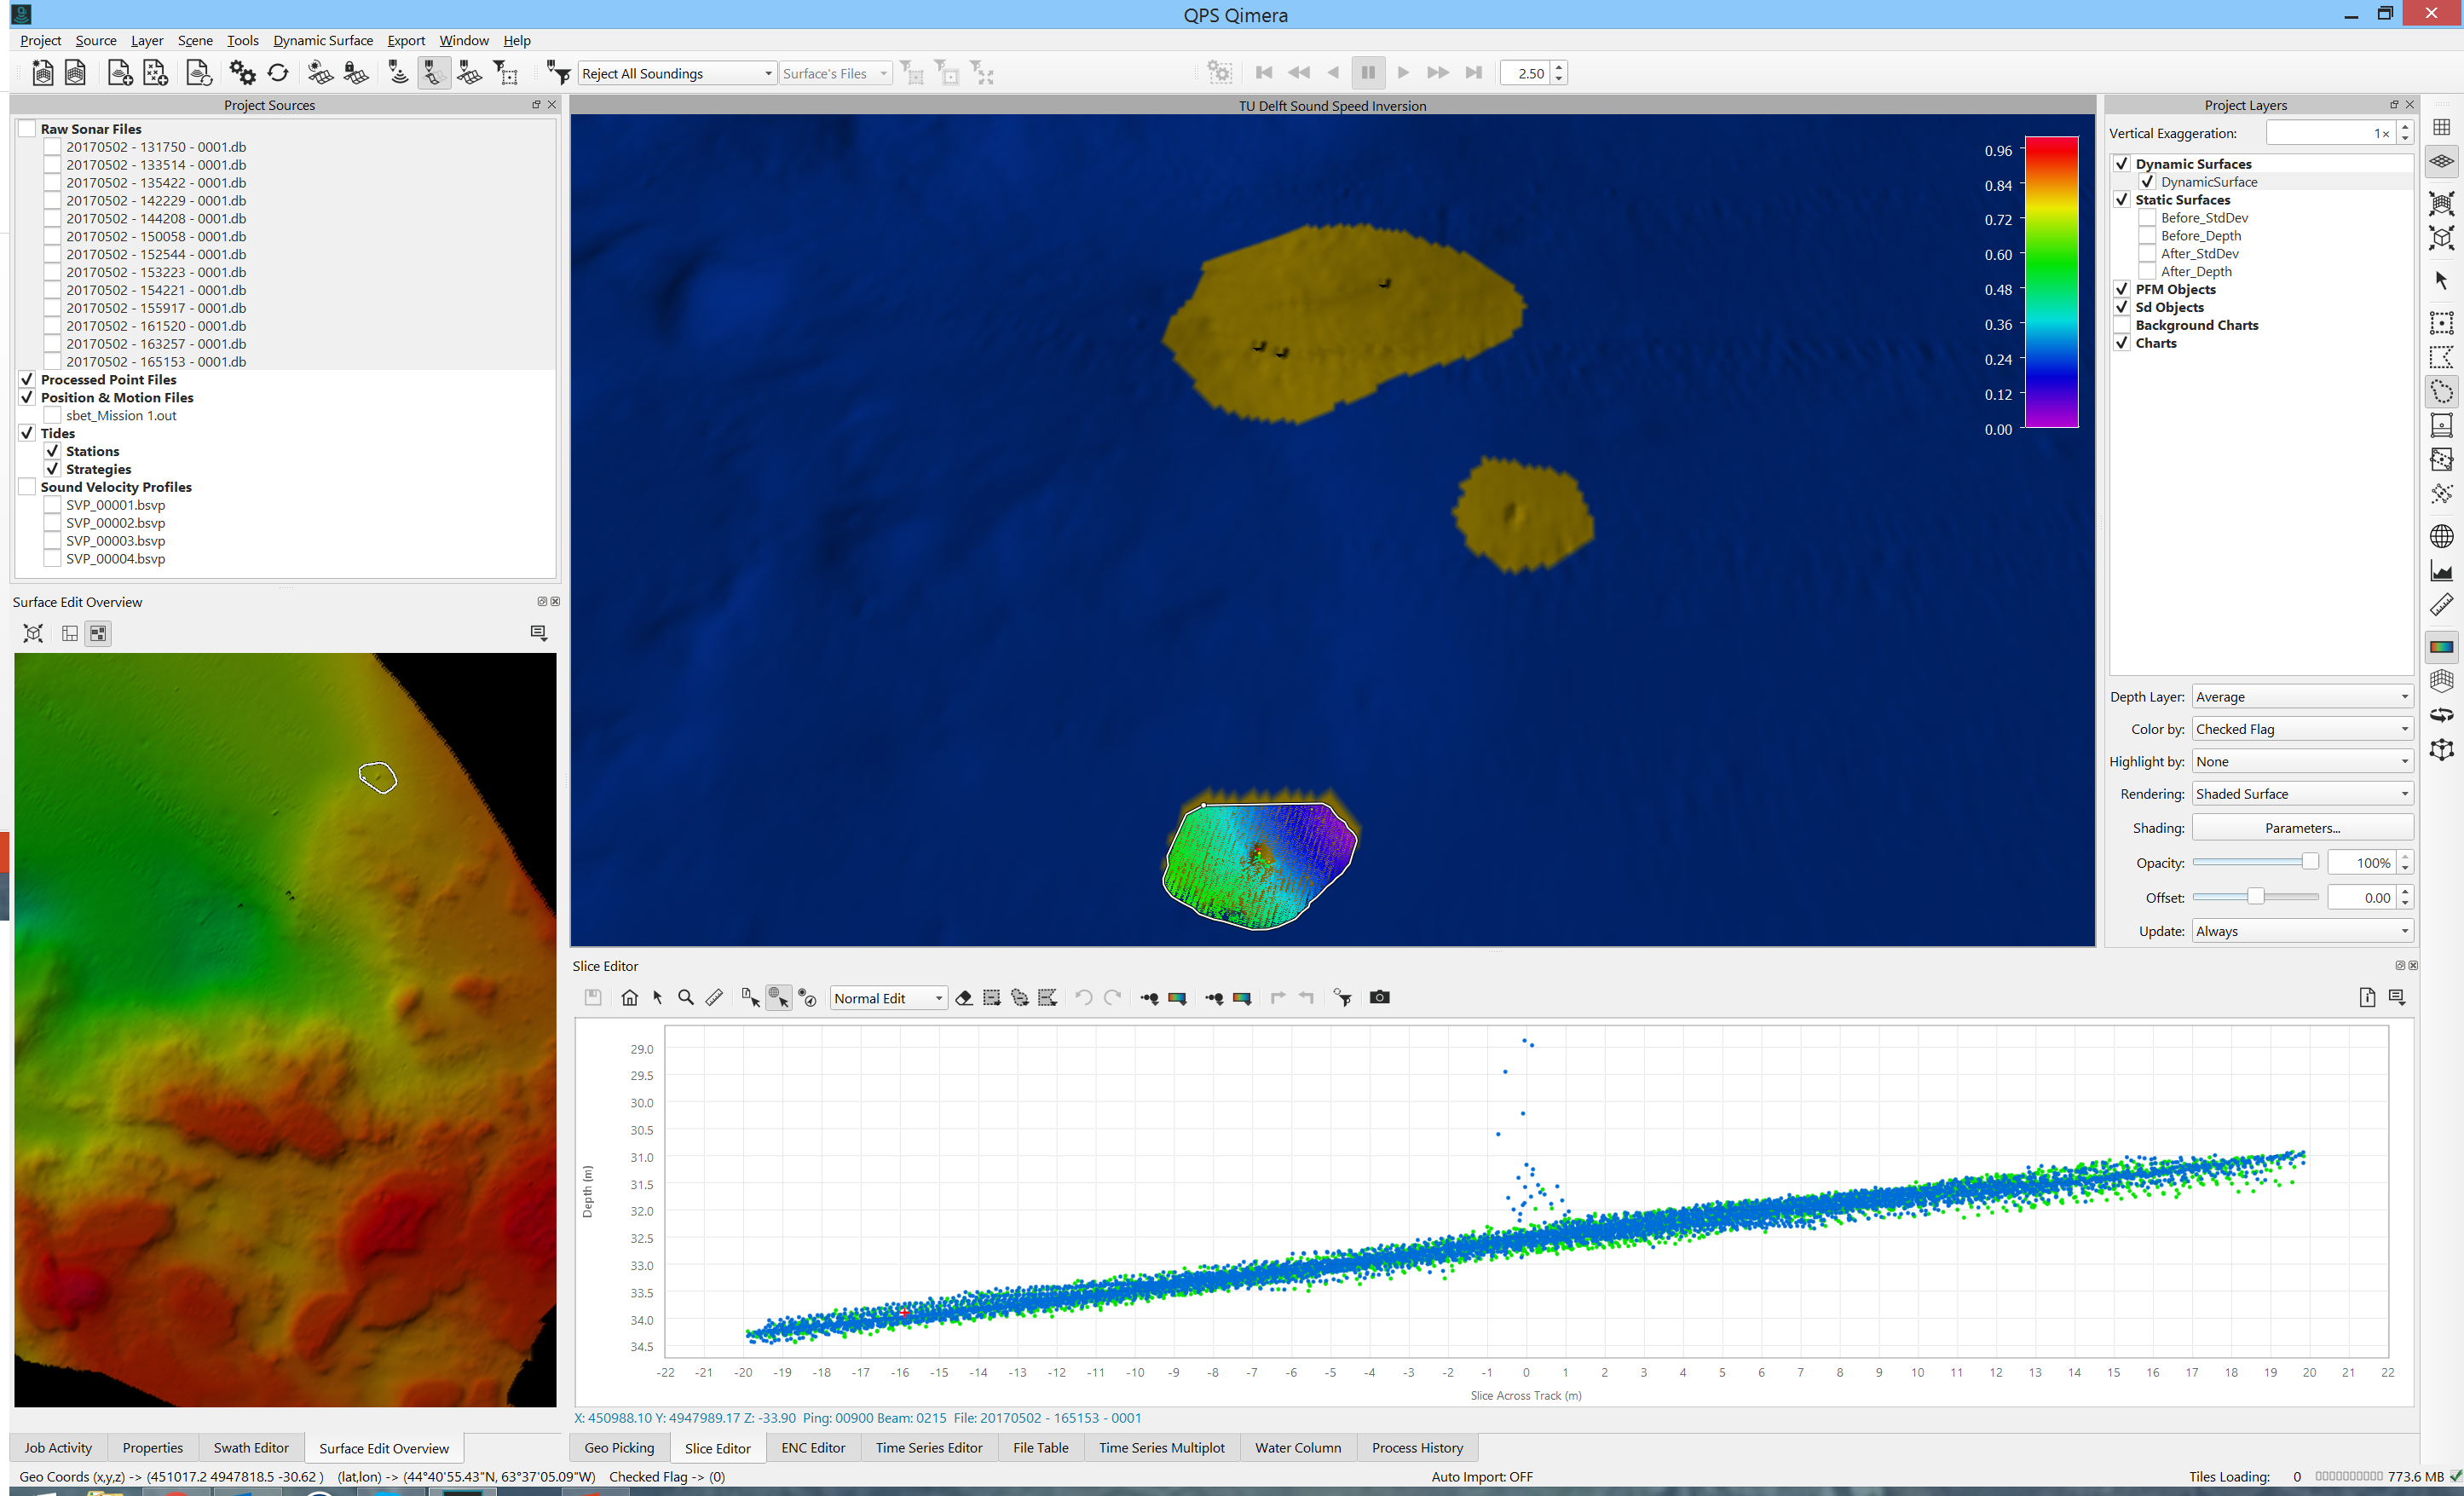This screenshot has width=2464, height=1496.
Task: Select the magnifier zoom tool in Slice Editor
Action: pos(686,997)
